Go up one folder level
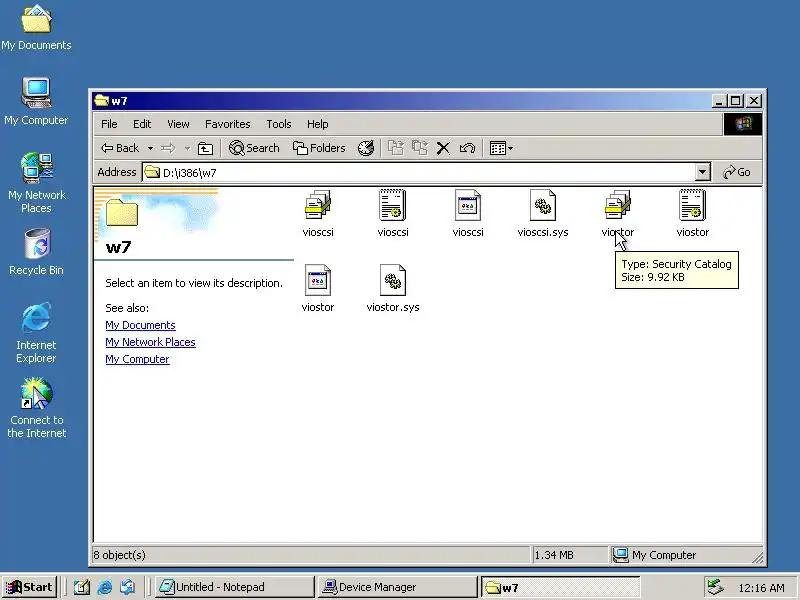Screen dimensions: 800x600 (205, 148)
